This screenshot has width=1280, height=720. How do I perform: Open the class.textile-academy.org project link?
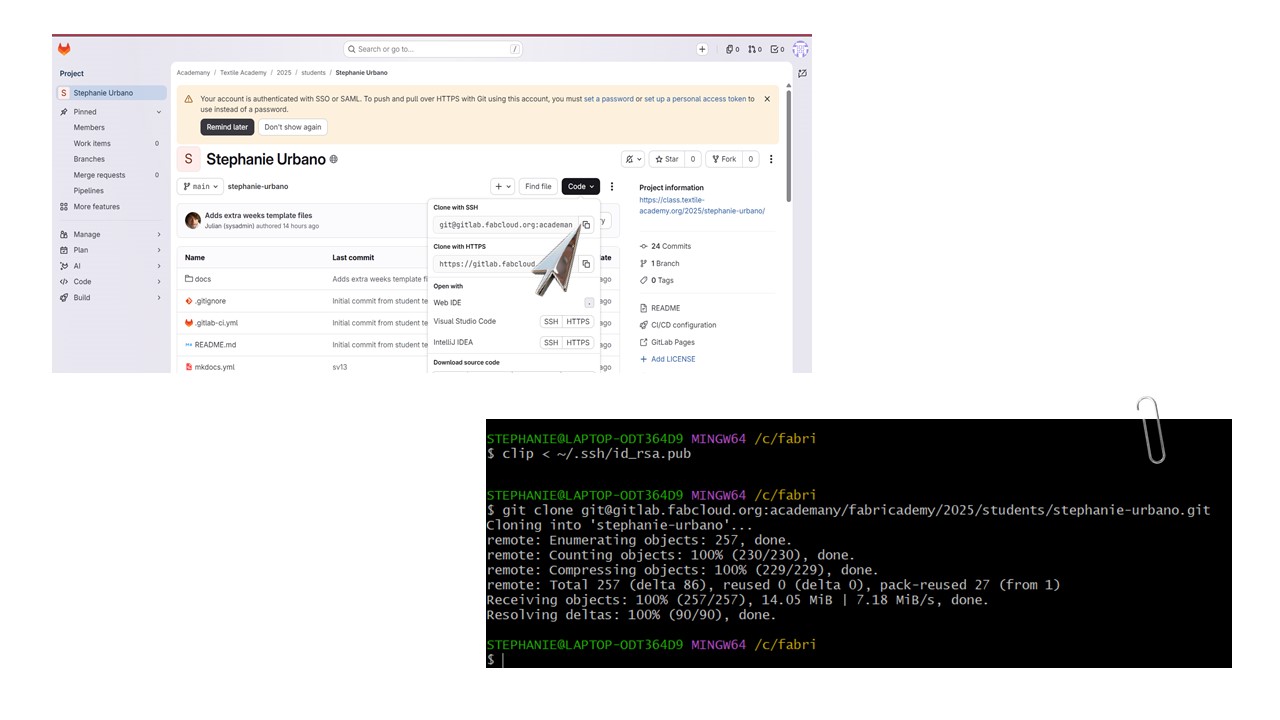coord(702,205)
